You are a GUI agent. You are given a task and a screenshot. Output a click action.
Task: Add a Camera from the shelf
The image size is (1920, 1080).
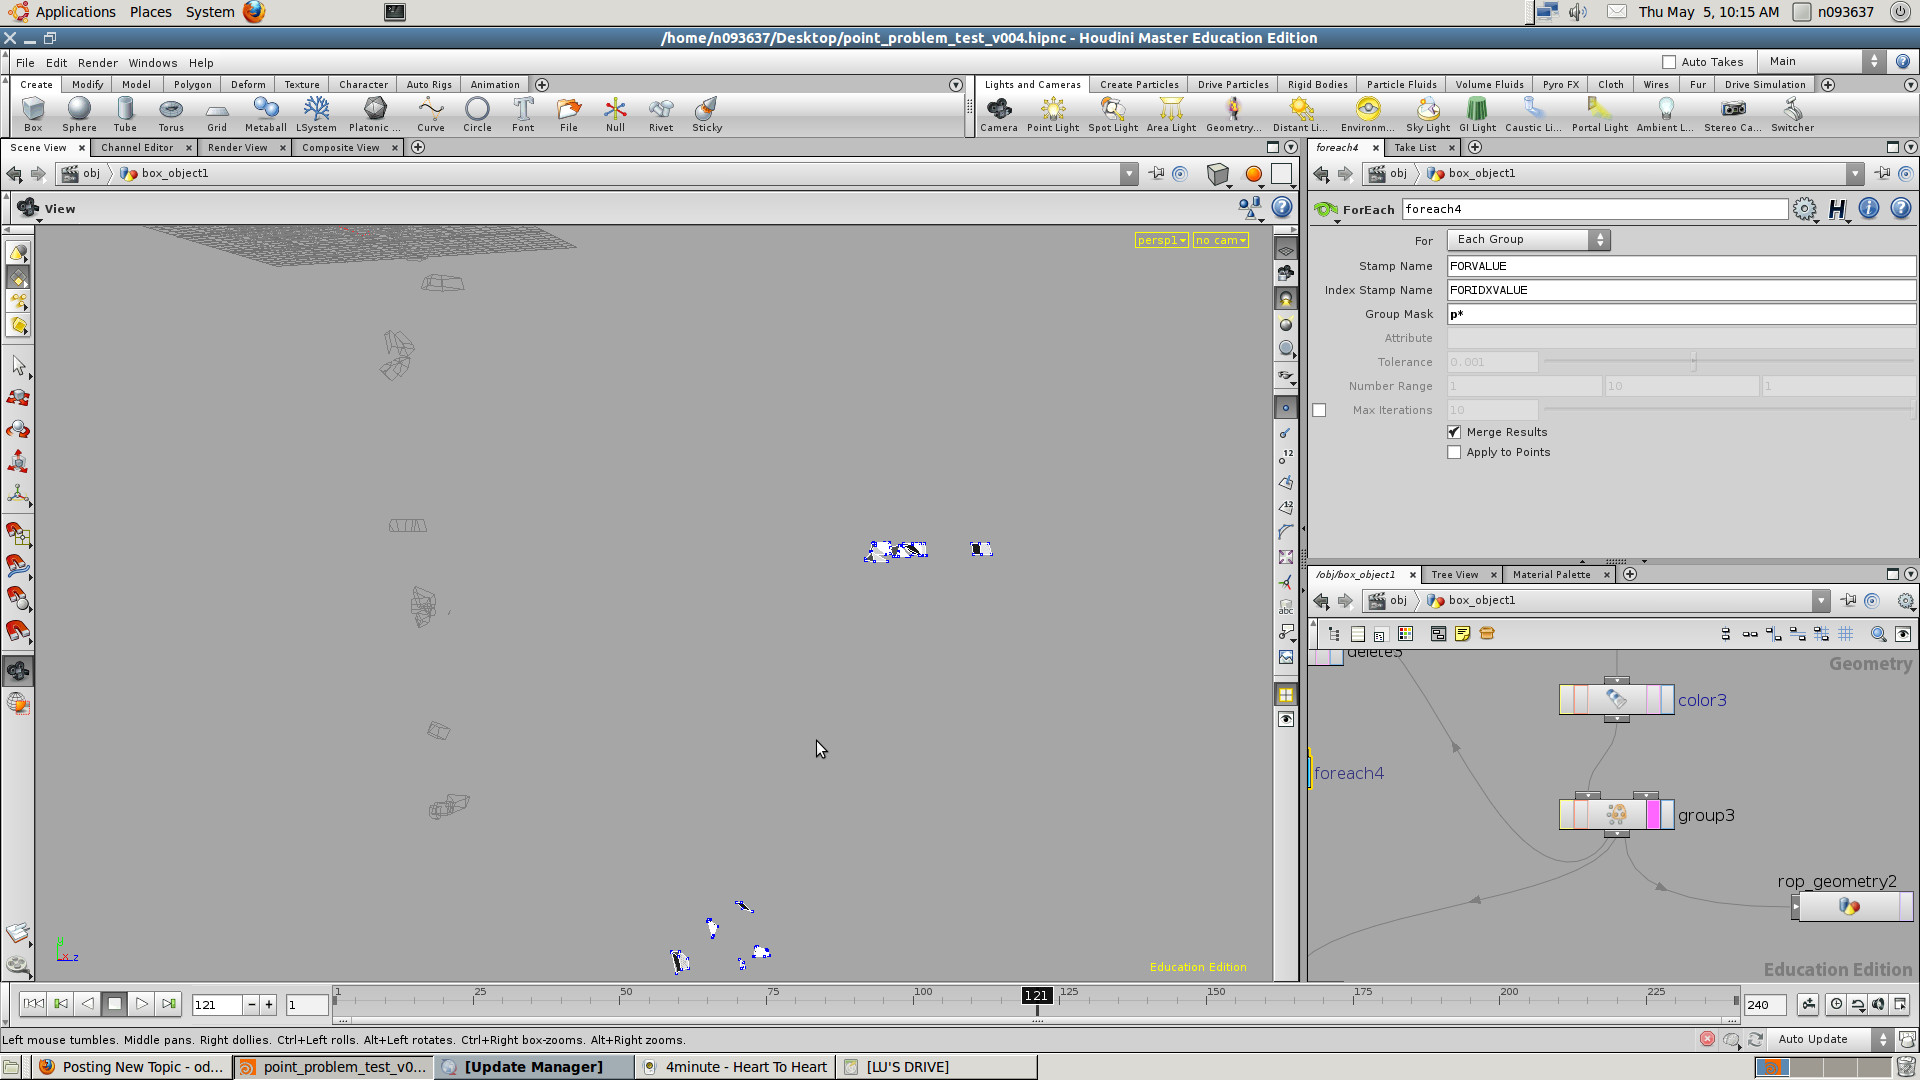pyautogui.click(x=999, y=114)
